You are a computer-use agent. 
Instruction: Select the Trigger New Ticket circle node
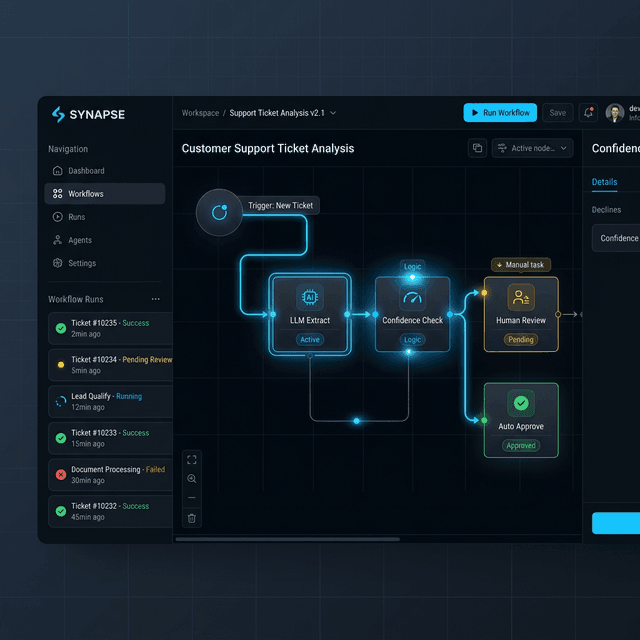click(x=219, y=212)
